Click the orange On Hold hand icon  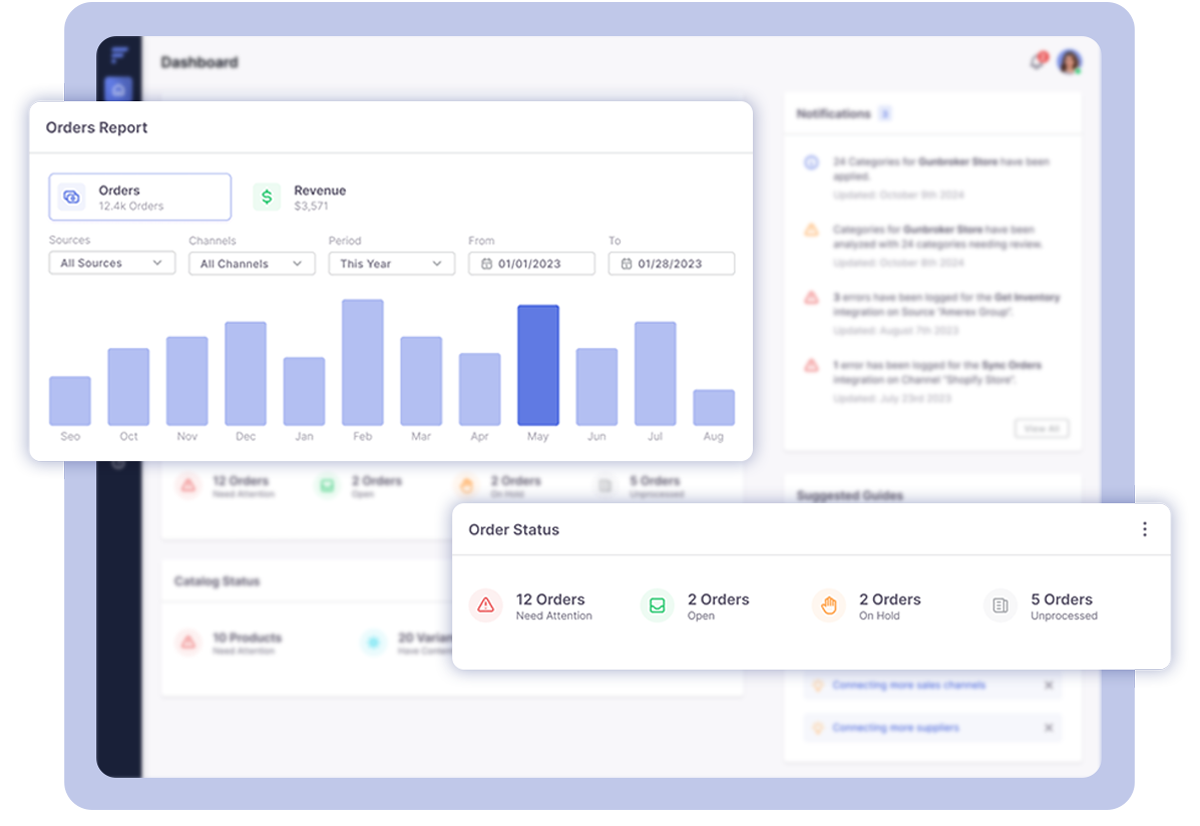[829, 605]
